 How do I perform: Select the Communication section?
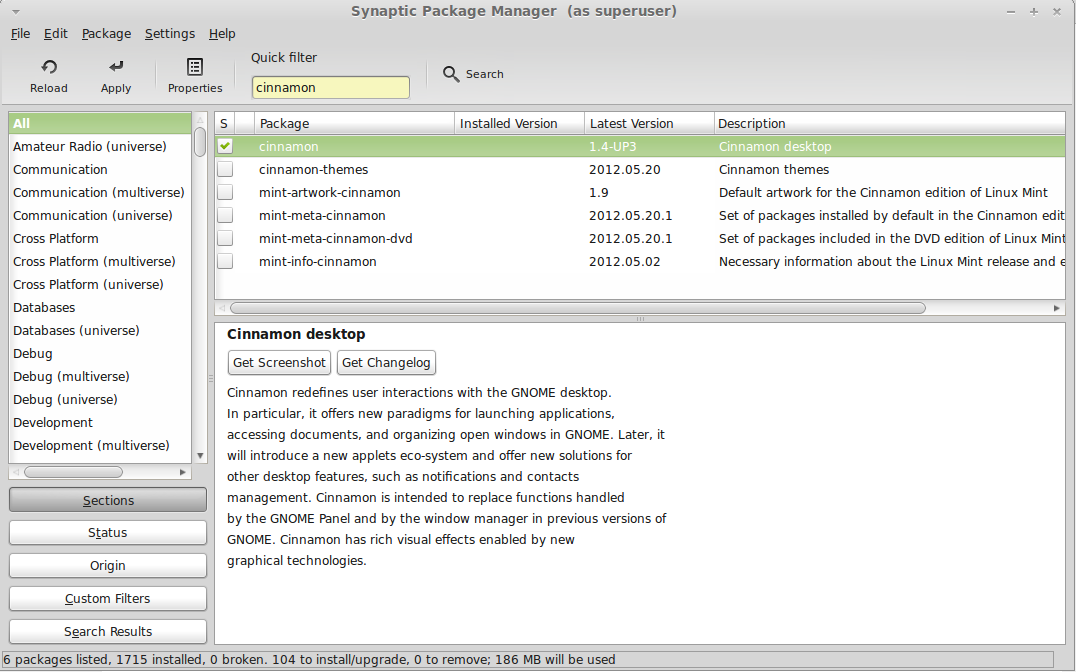[x=100, y=170]
